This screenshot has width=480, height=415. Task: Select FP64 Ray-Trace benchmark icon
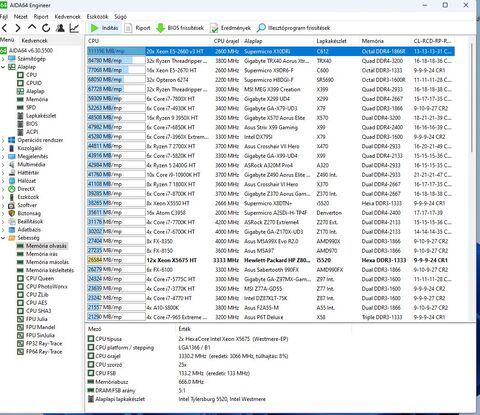point(20,352)
